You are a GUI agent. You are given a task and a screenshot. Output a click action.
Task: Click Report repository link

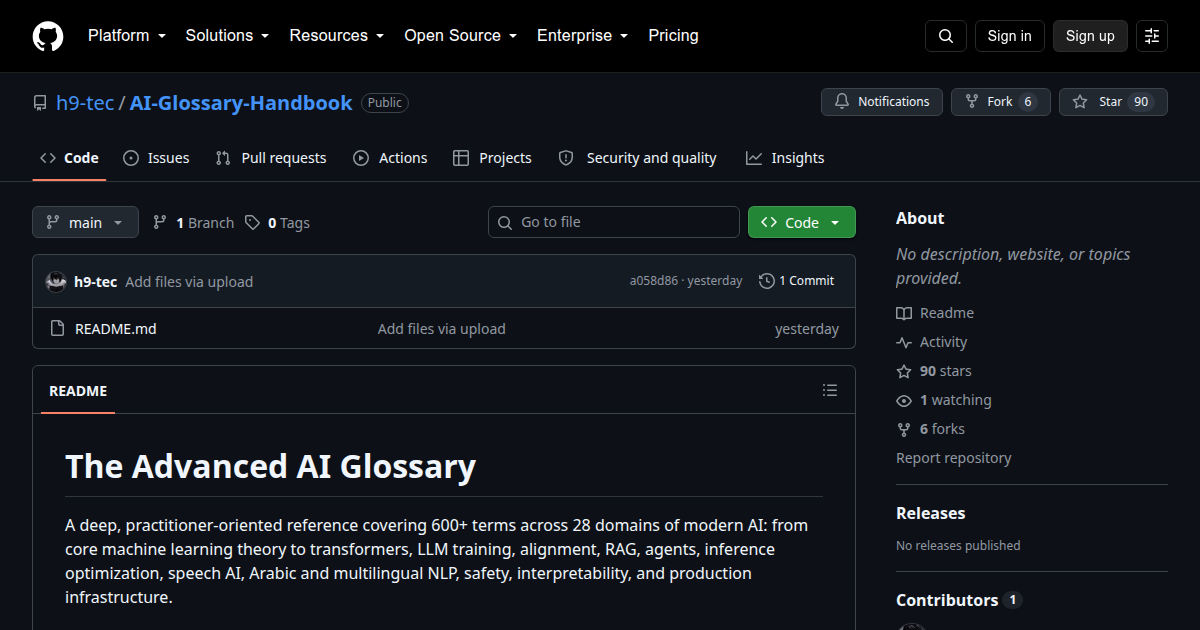click(954, 458)
